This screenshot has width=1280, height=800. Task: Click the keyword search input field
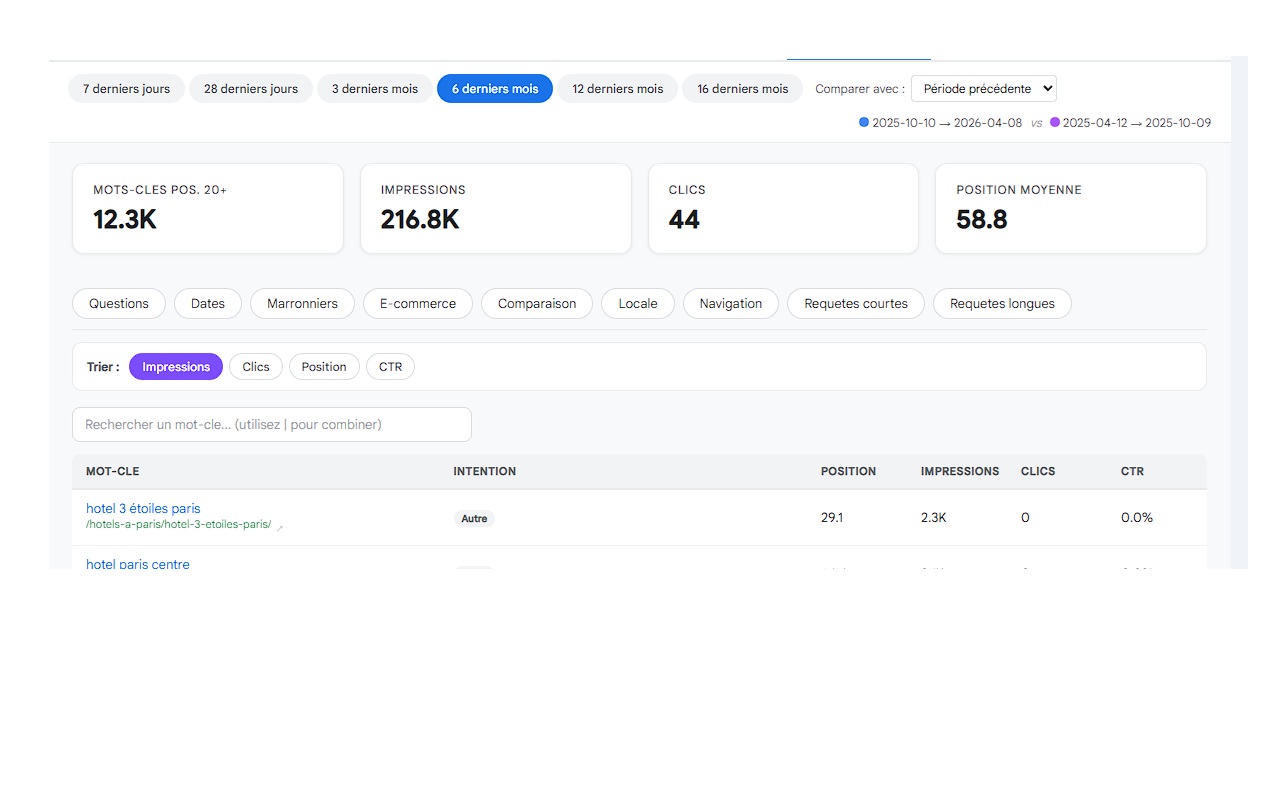[272, 425]
